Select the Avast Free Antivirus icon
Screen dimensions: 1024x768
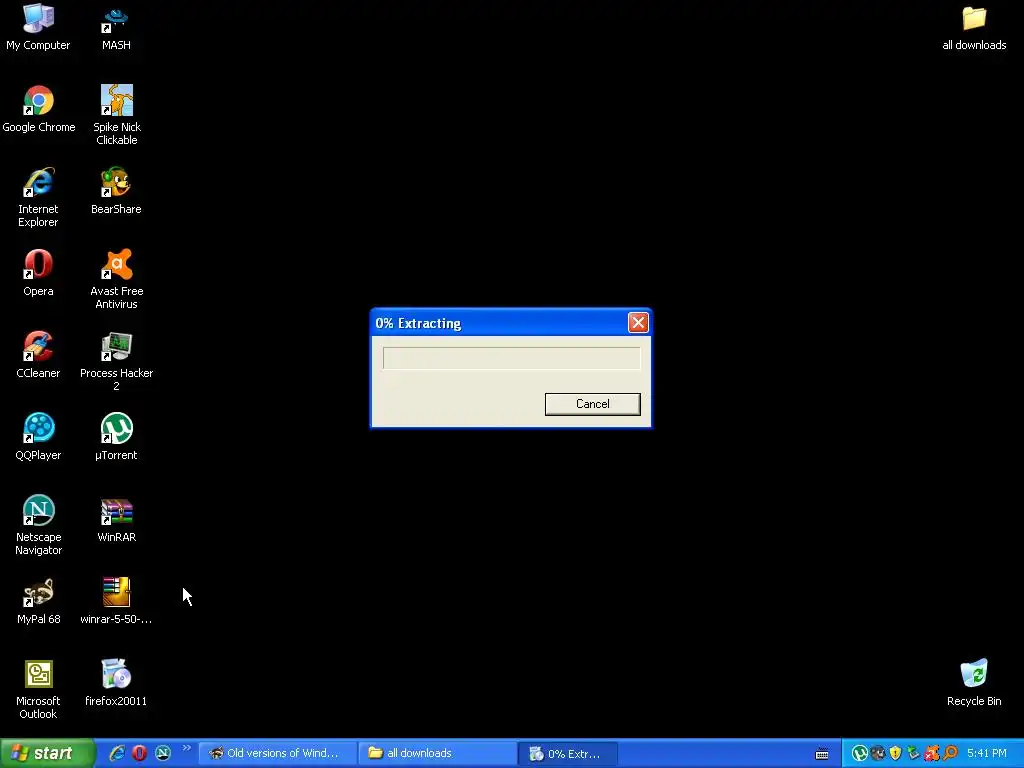point(116,279)
